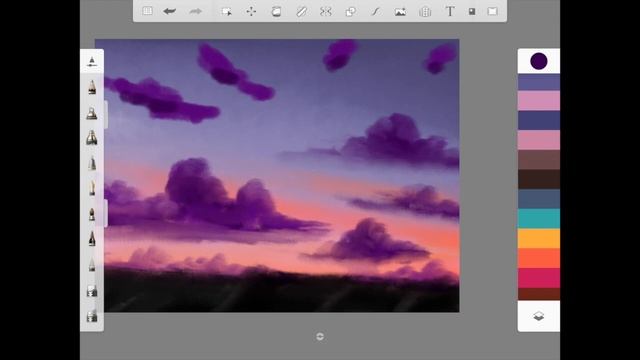
Task: Click the upper brush size slider handle
Action: coord(106,115)
